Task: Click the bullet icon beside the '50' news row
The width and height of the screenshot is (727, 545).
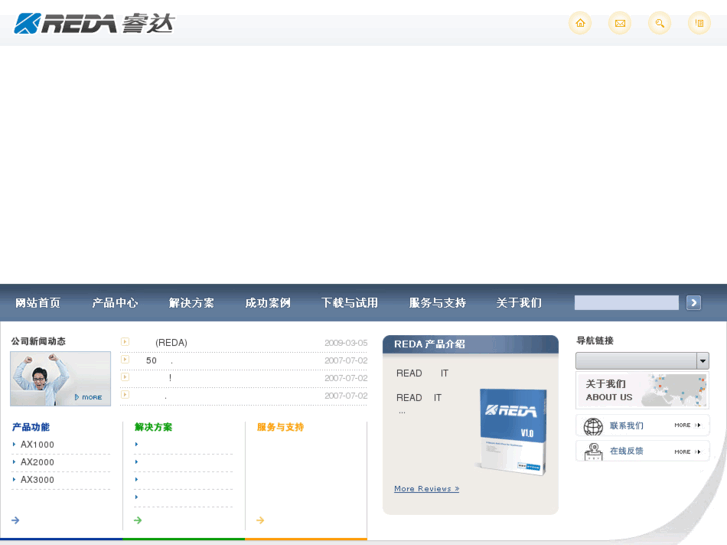Action: 125,359
